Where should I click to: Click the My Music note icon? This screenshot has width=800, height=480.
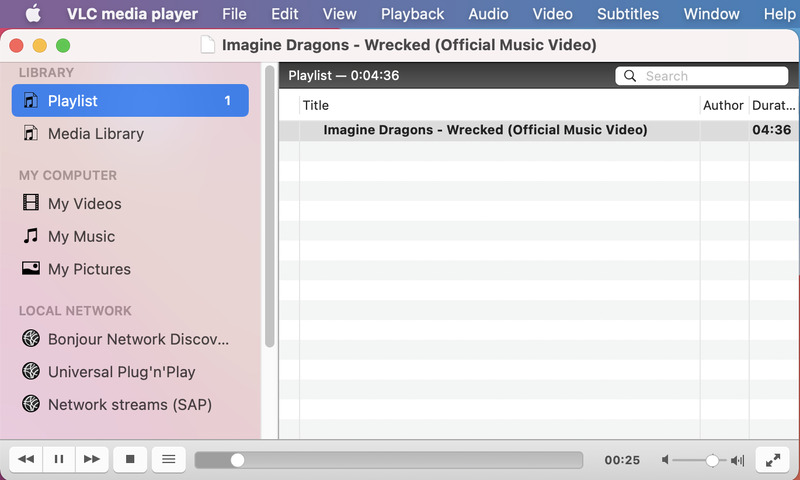click(x=31, y=236)
